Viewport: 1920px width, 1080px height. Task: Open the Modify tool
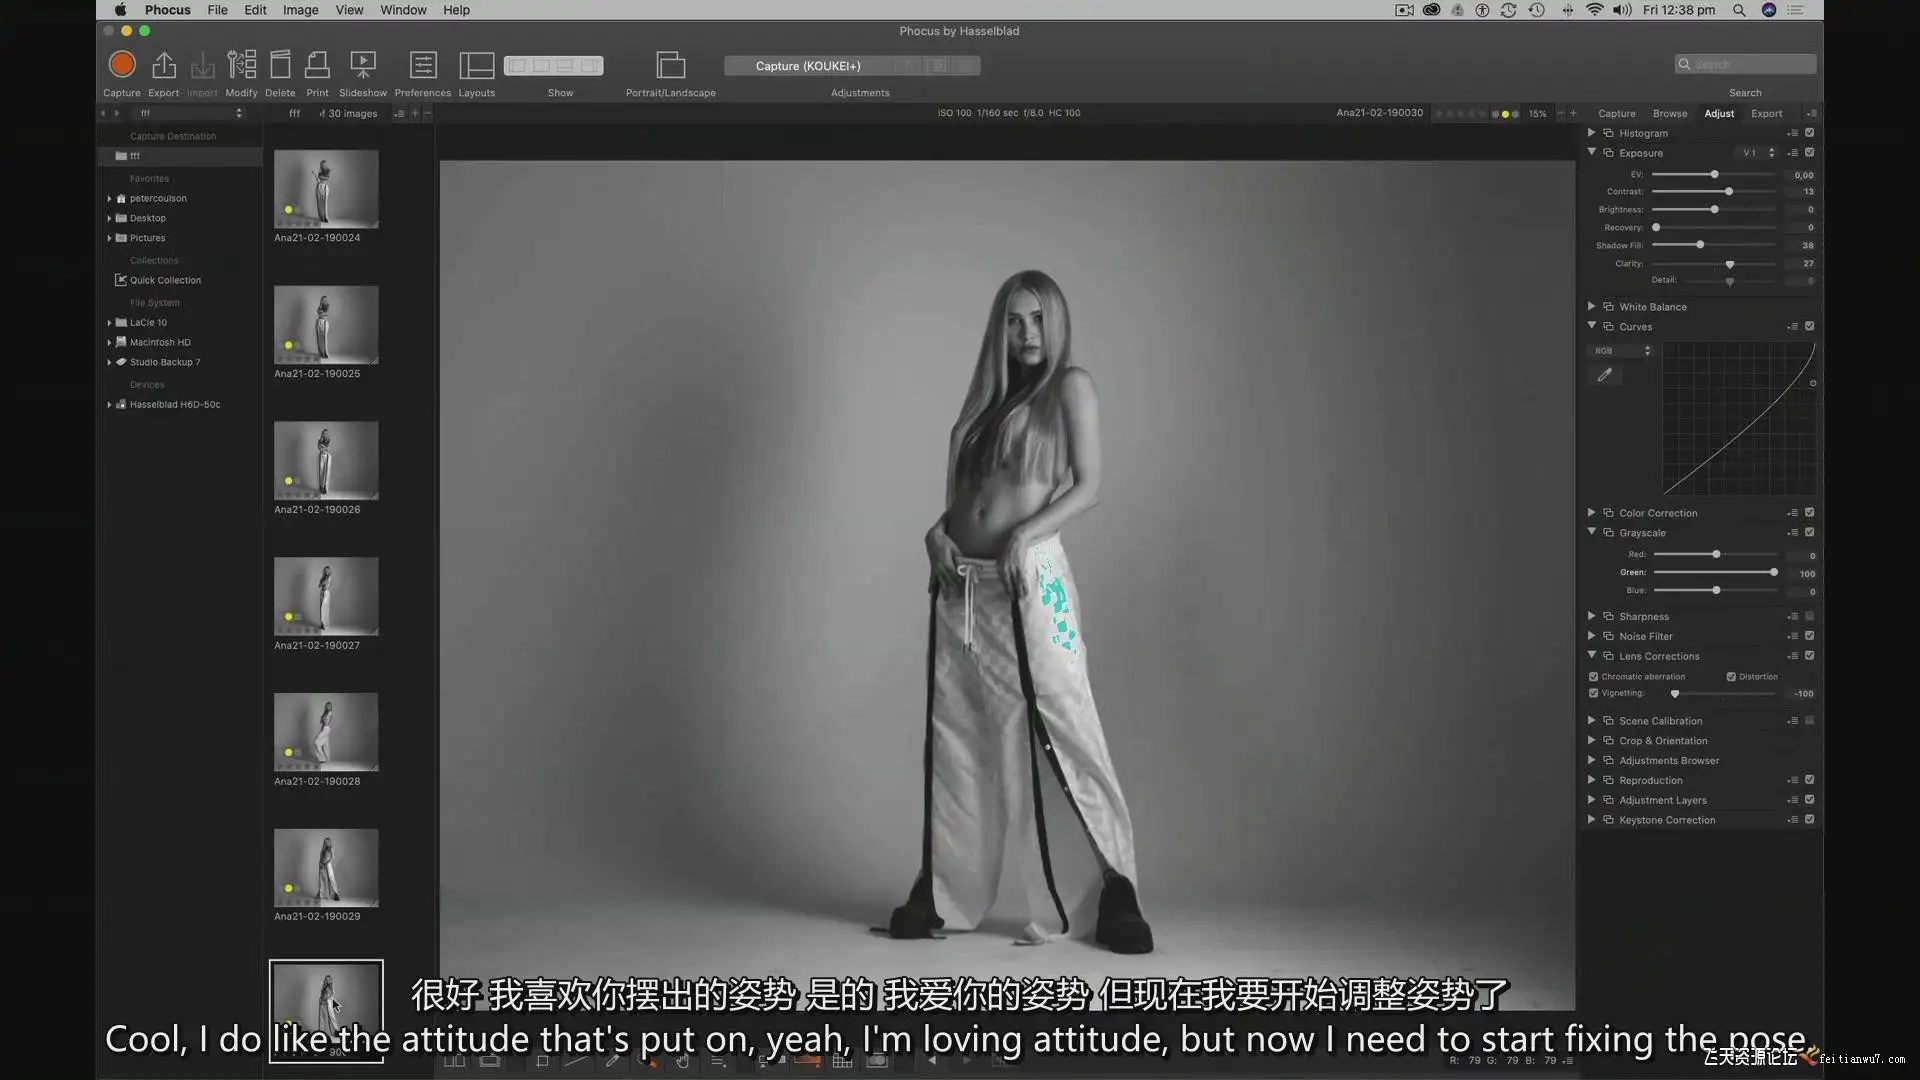[241, 65]
